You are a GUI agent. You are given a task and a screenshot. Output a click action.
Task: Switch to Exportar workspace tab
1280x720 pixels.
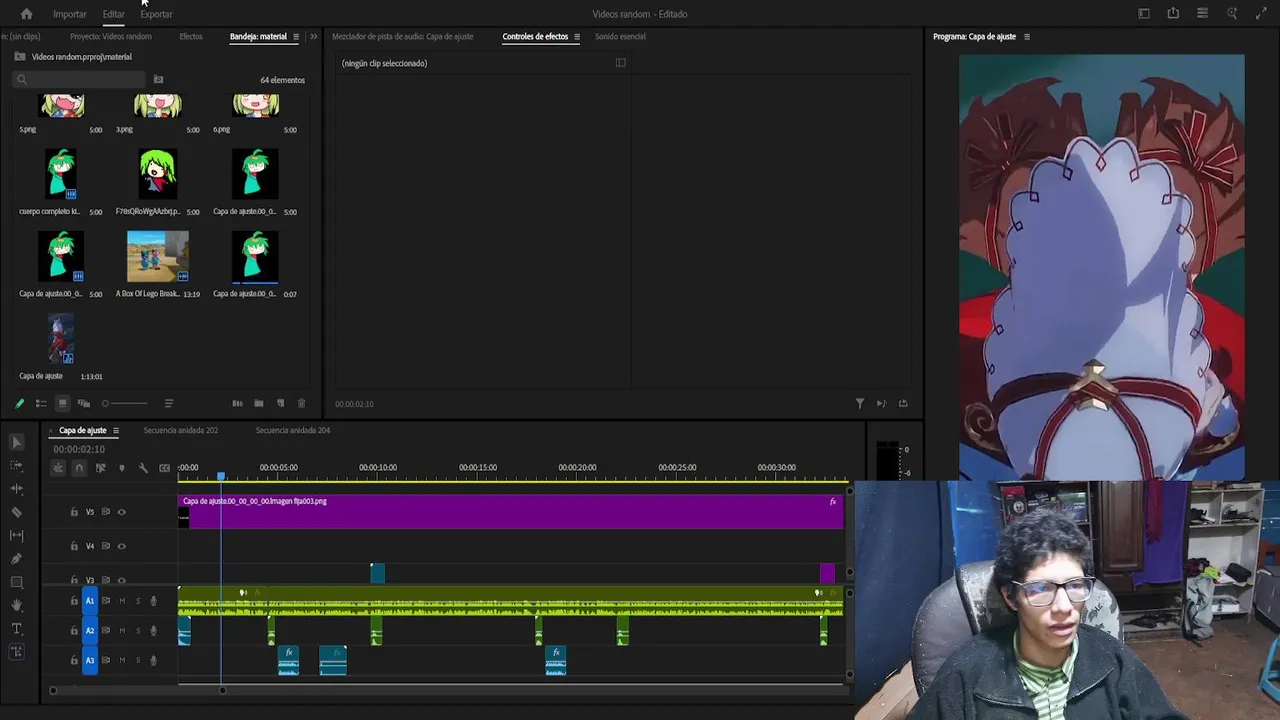(156, 14)
